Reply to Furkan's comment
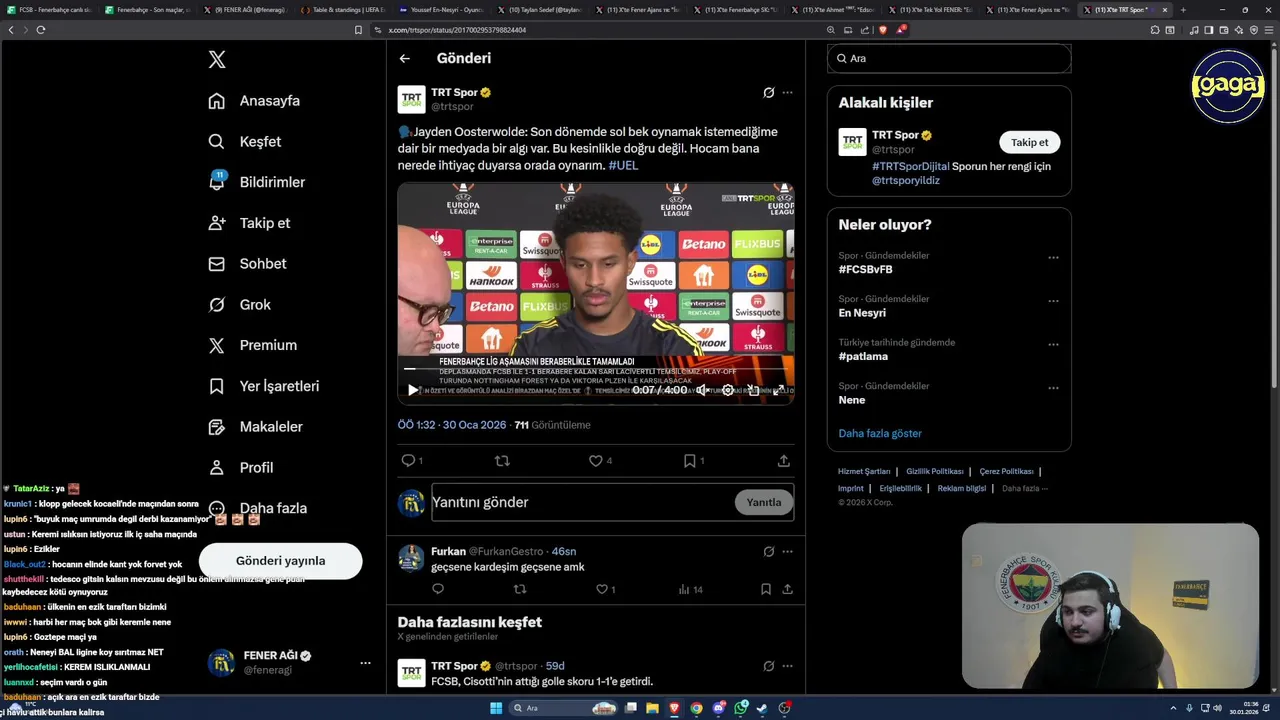Screen dimensions: 1280x720 (438, 590)
